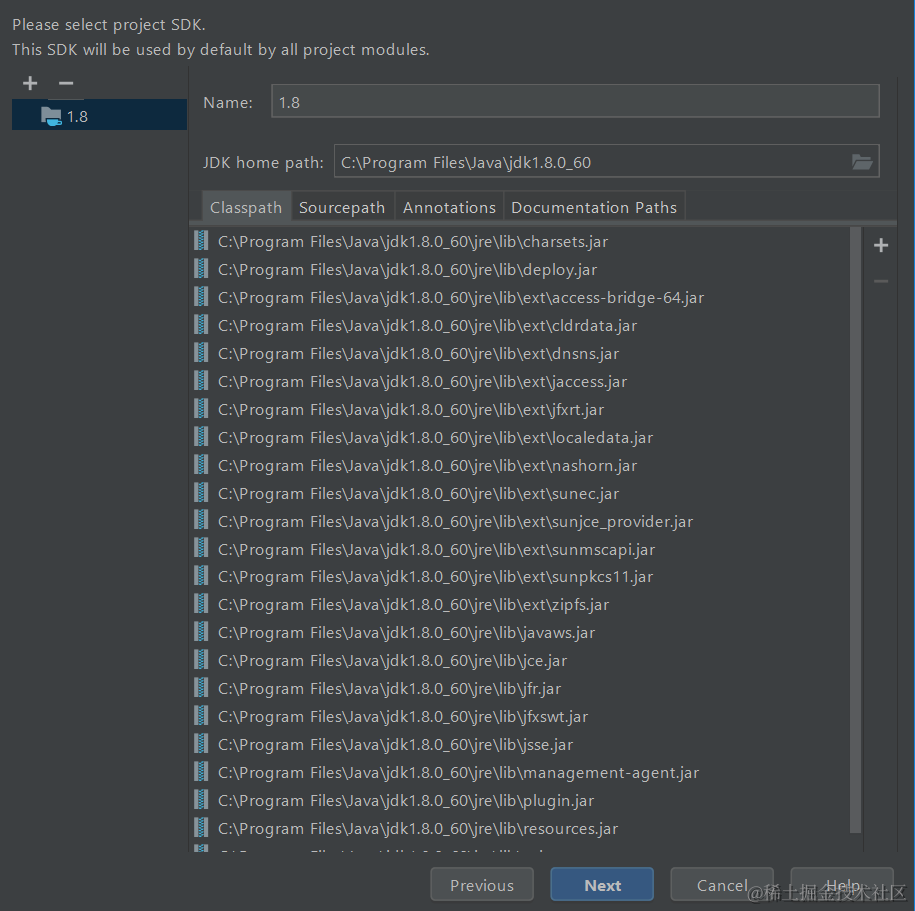Click the archive icon beside localedata.jar
This screenshot has width=915, height=911.
pyautogui.click(x=201, y=437)
